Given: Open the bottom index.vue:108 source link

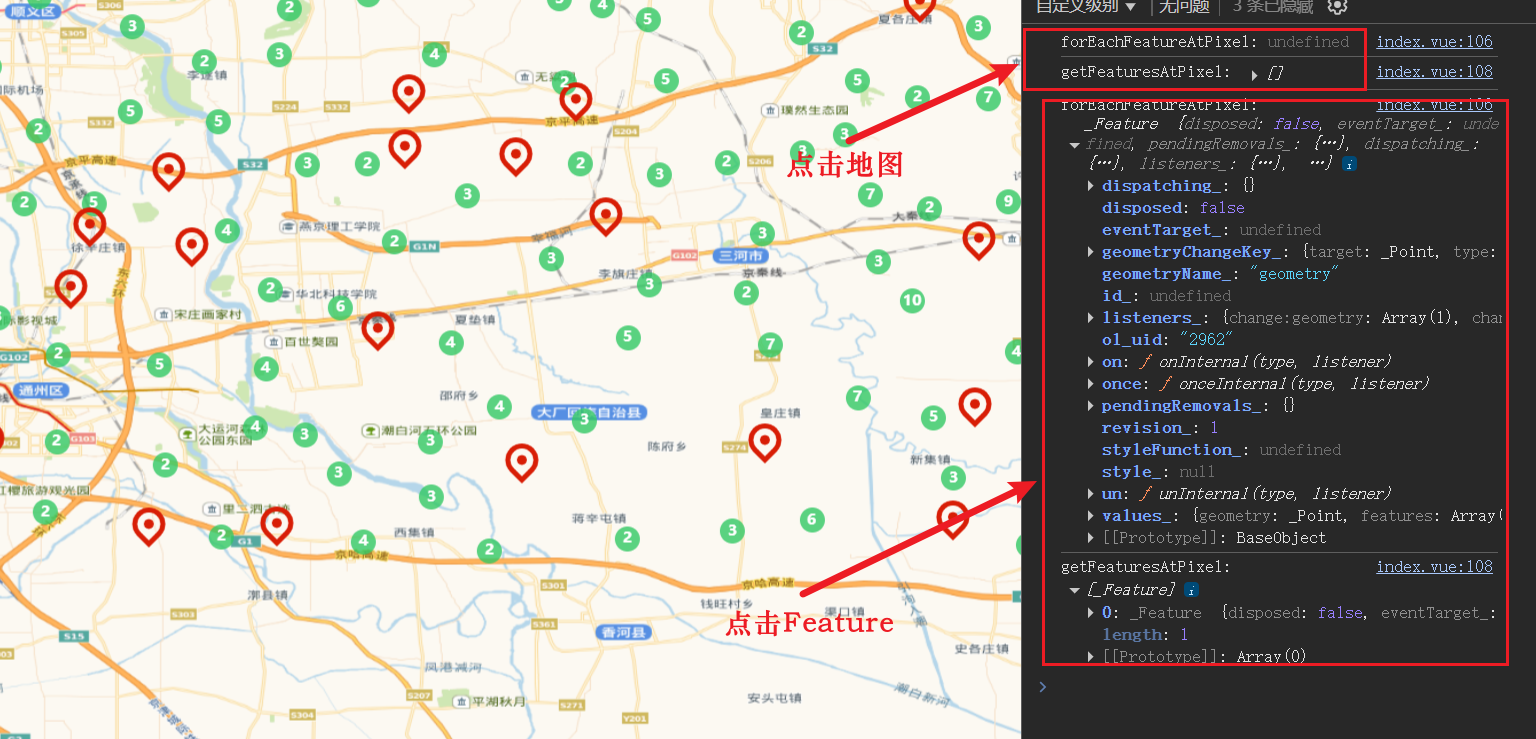Looking at the screenshot, I should (x=1434, y=567).
